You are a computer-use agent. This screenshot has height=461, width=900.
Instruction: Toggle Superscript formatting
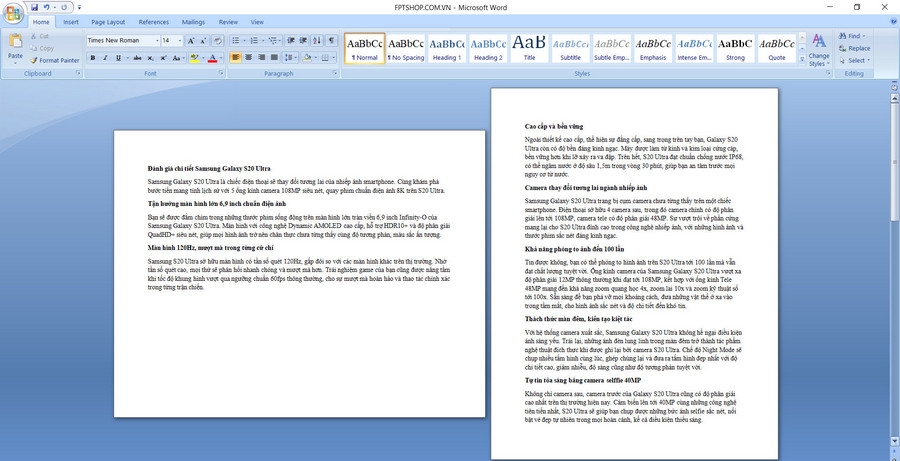pyautogui.click(x=164, y=58)
